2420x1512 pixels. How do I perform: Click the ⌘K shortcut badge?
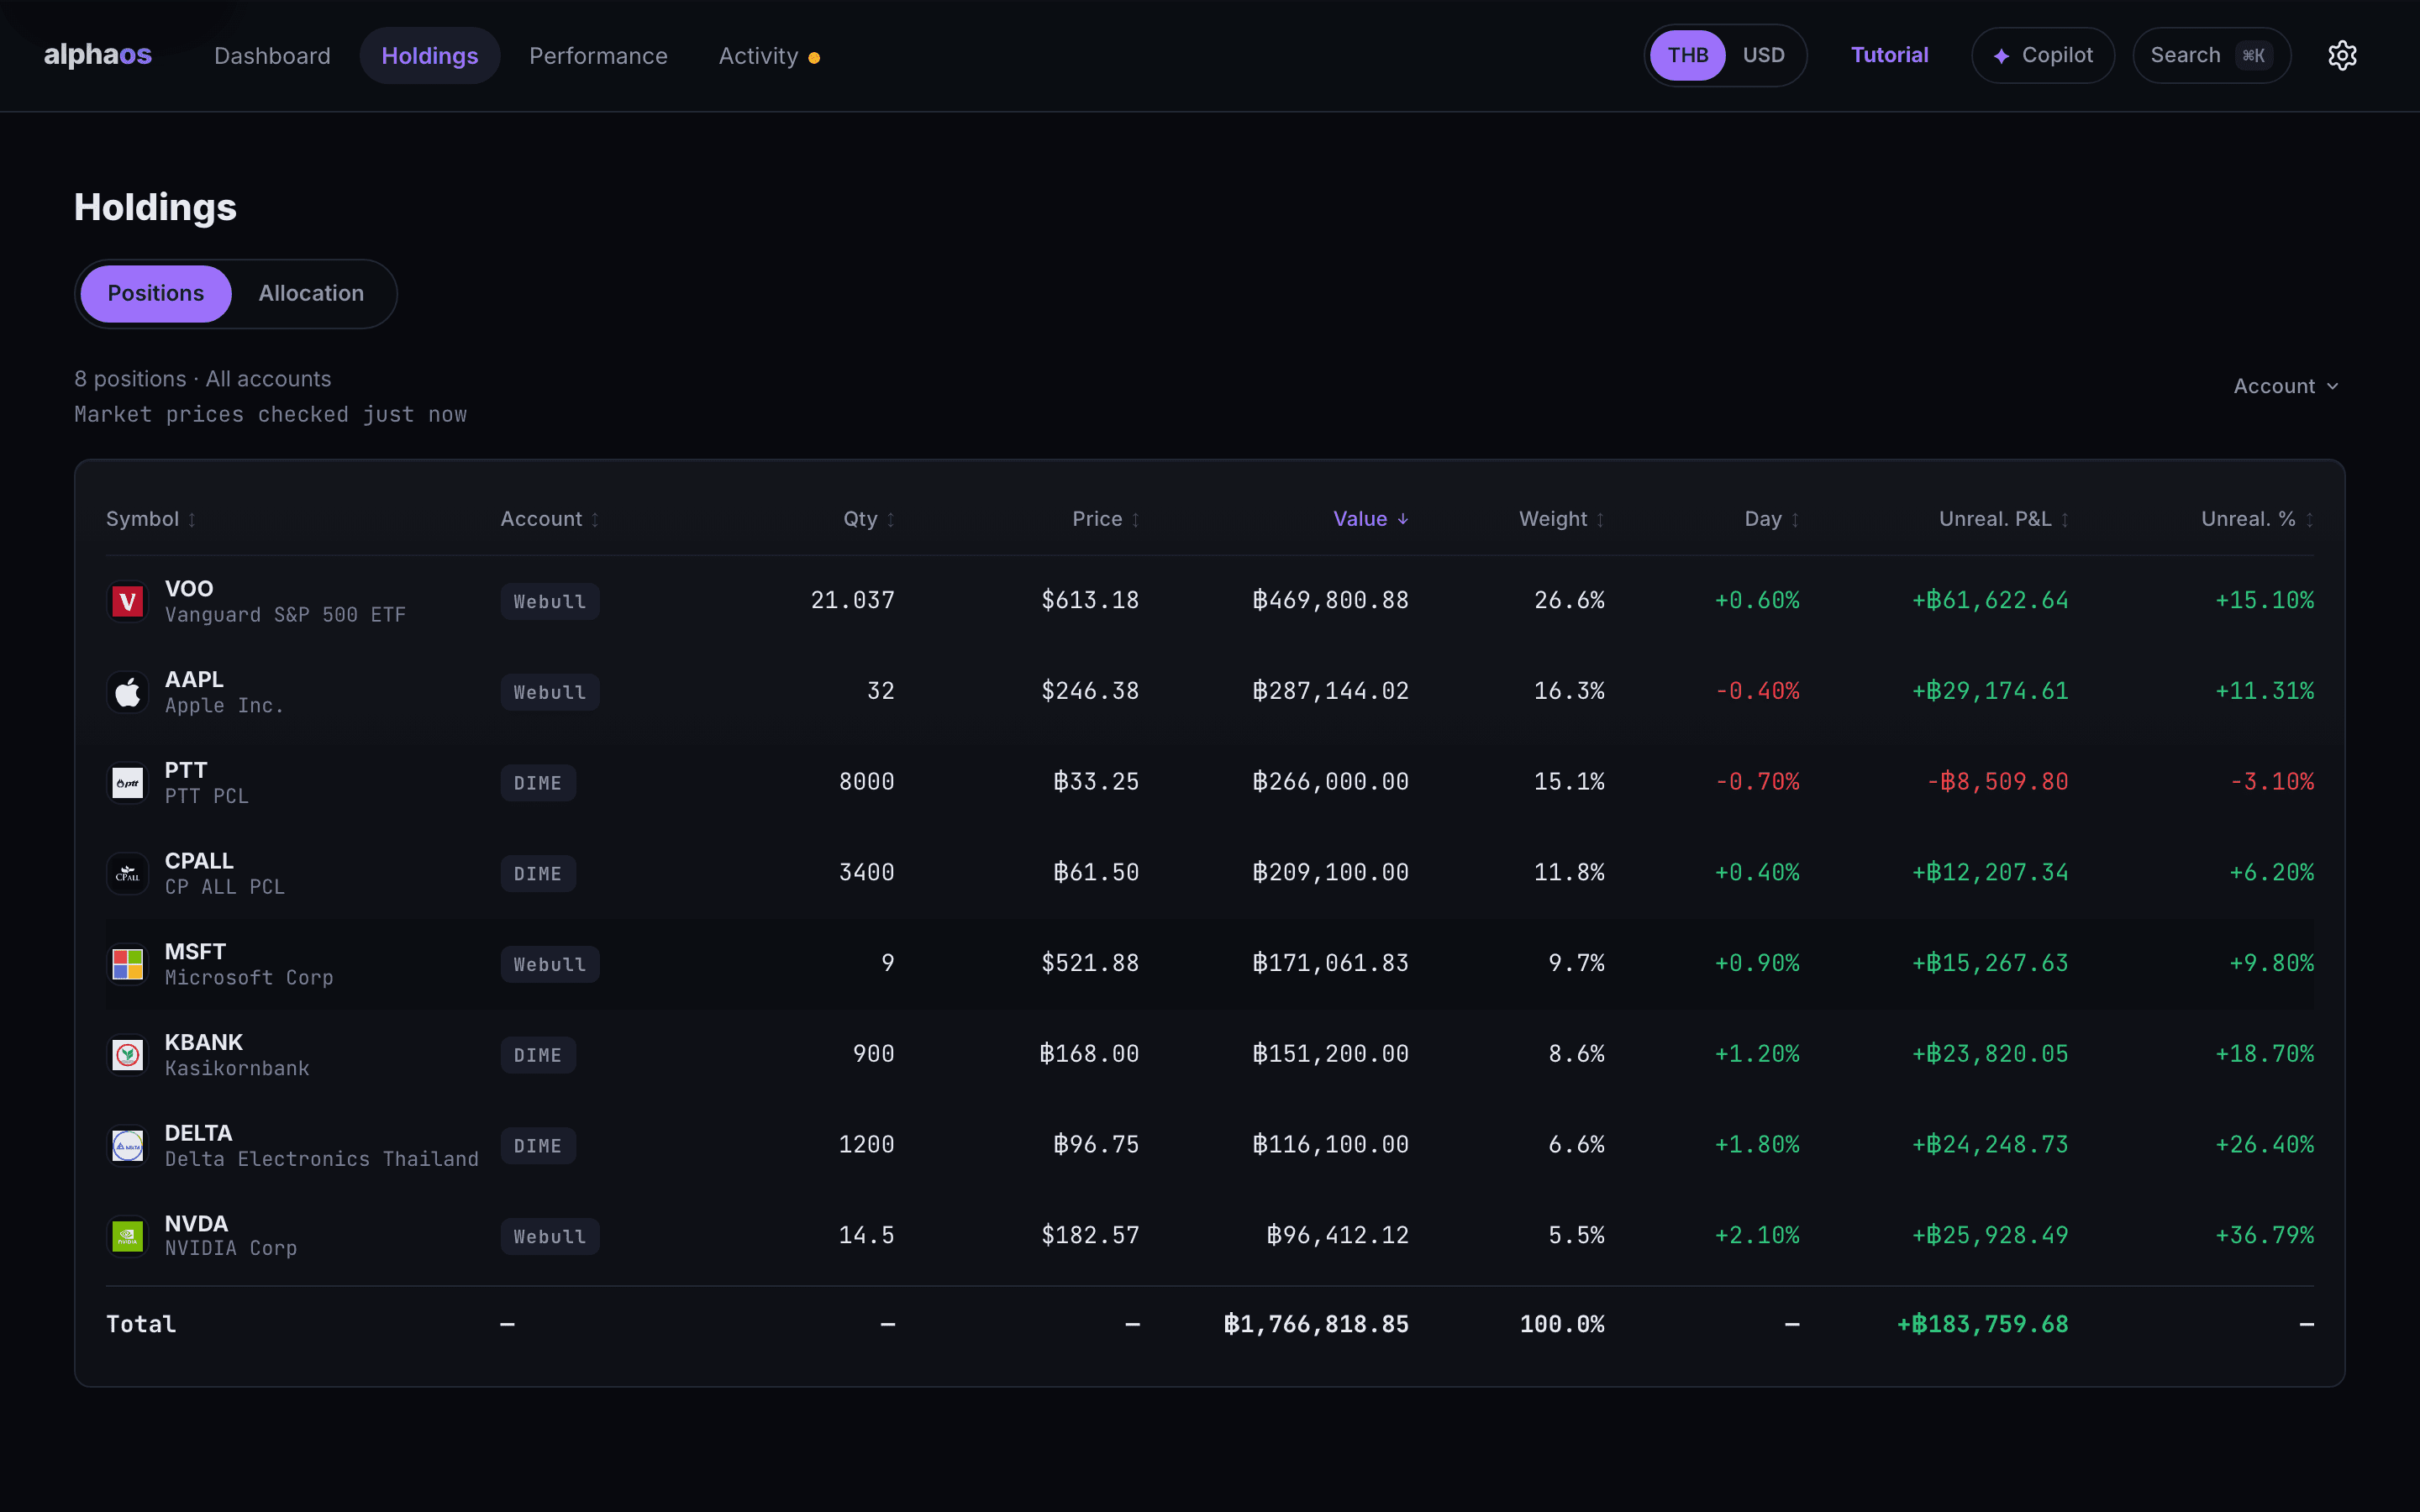2253,56
